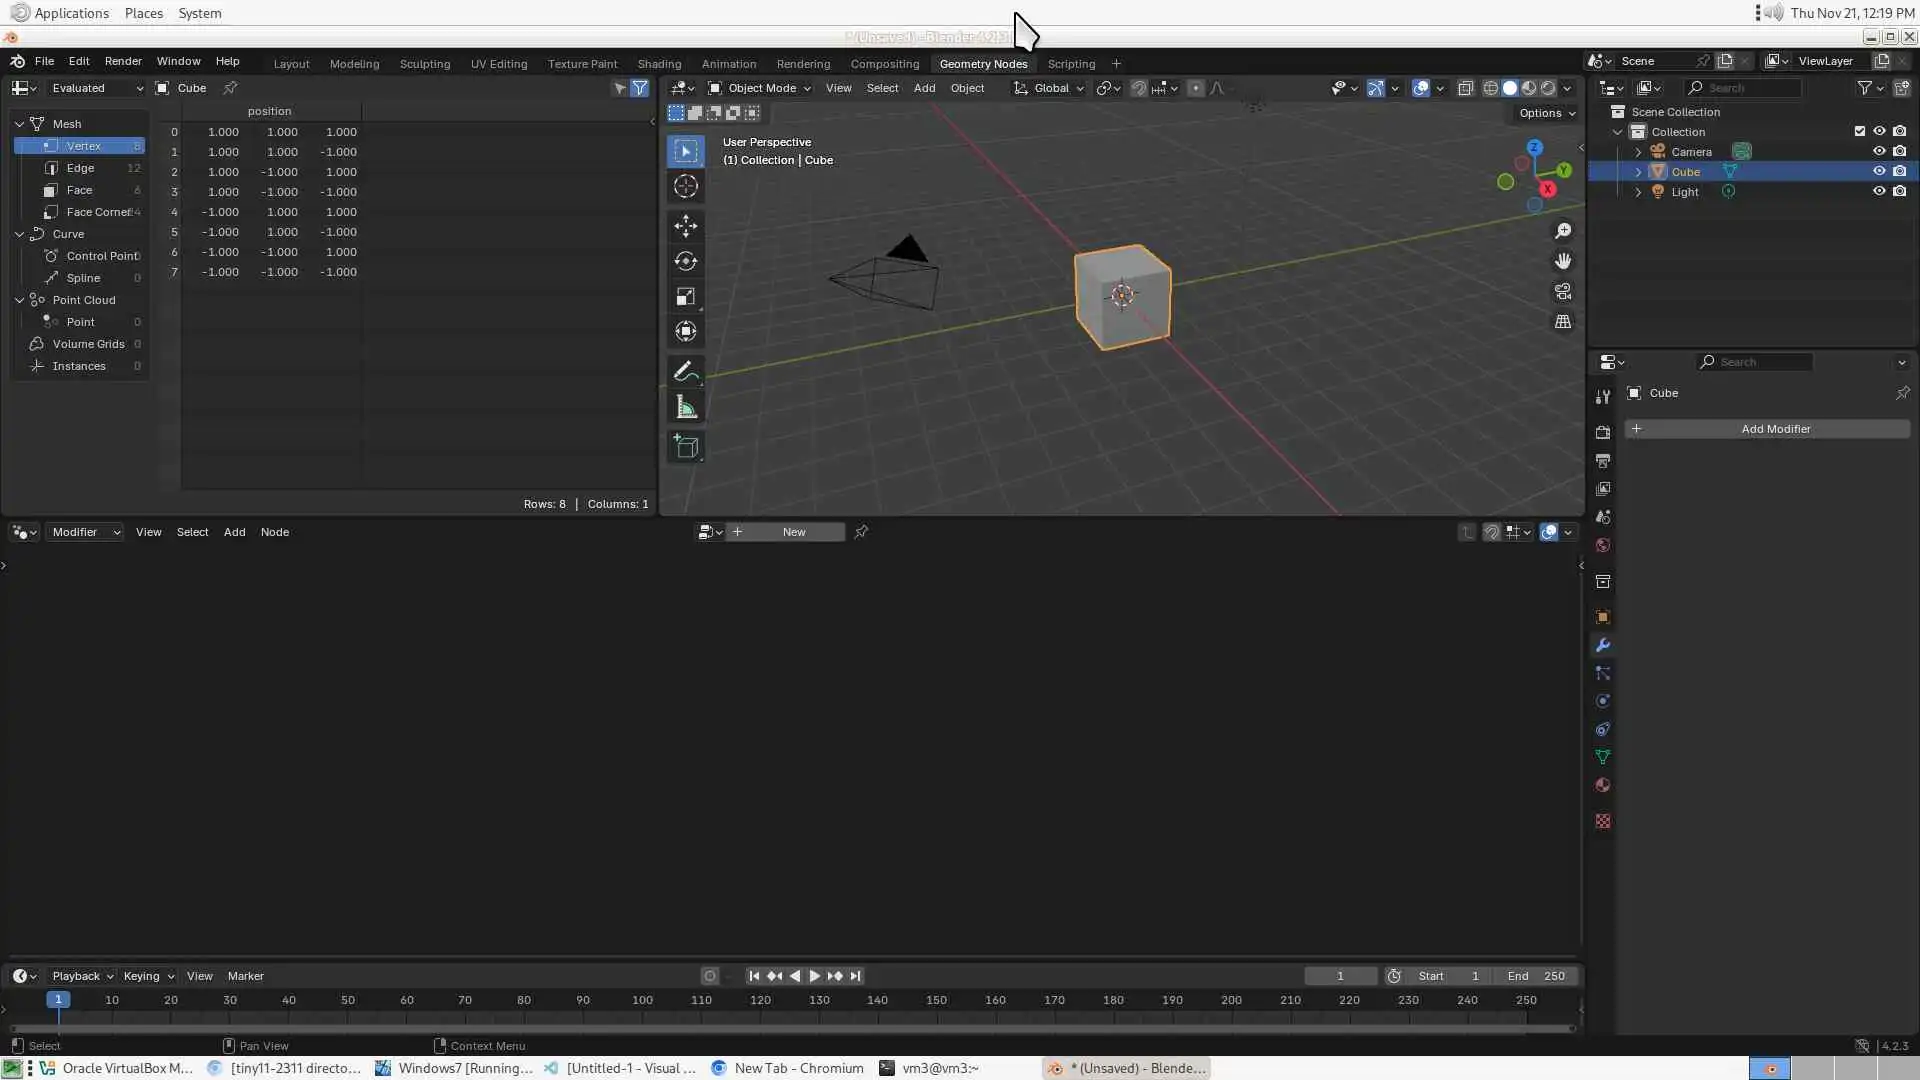This screenshot has width=1920, height=1080.
Task: Expand the Camera item in outliner
Action: [1638, 152]
